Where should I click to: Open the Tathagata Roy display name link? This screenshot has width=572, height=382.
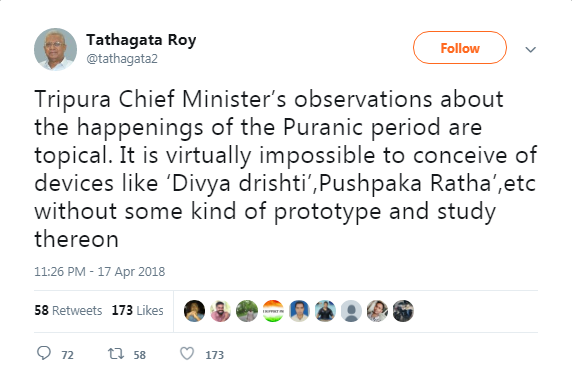[141, 39]
